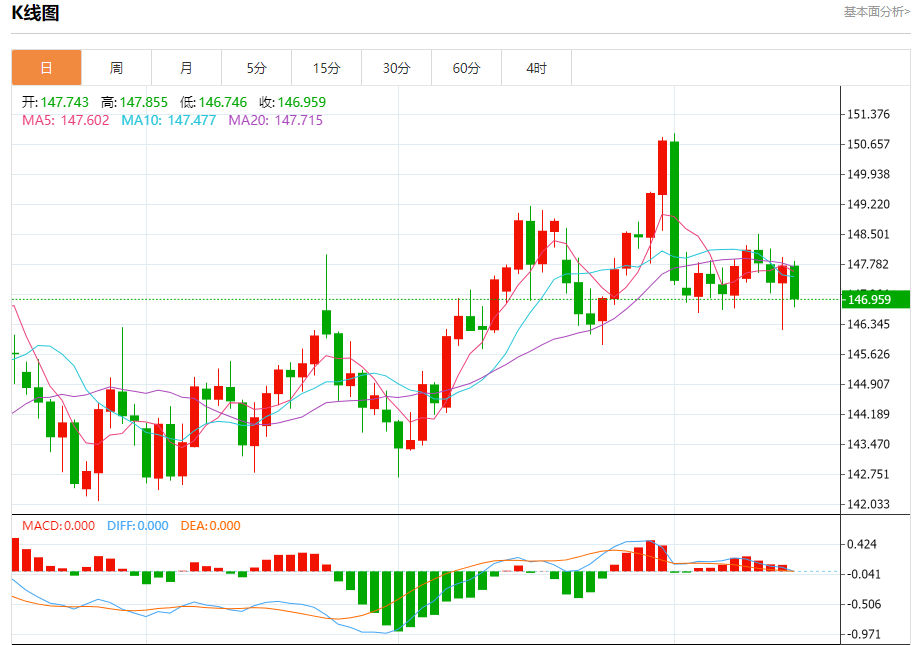Open the 15分 chart tab
The height and width of the screenshot is (645, 917).
coord(326,68)
